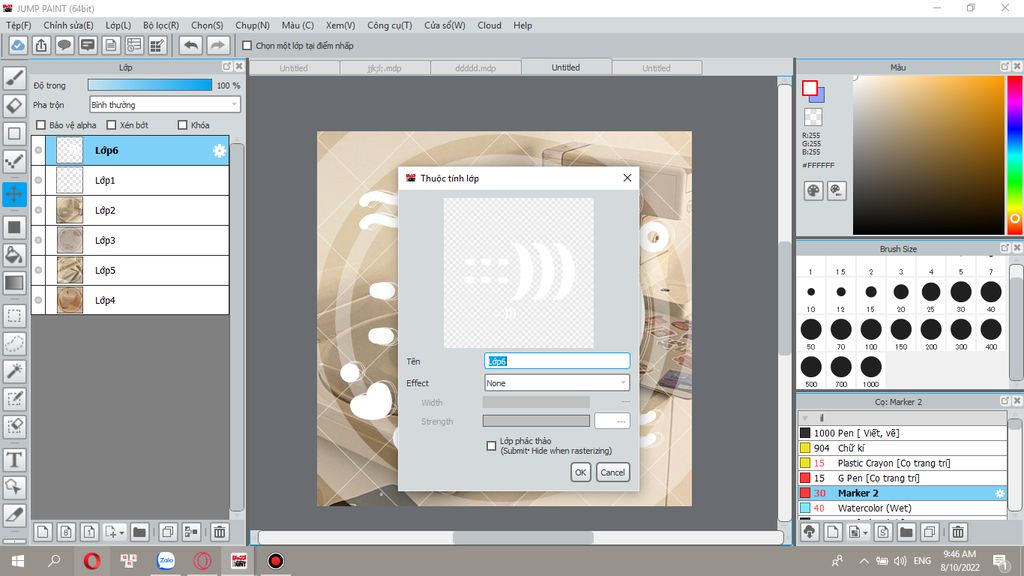
Task: Click the Tên name input field
Action: (556, 361)
